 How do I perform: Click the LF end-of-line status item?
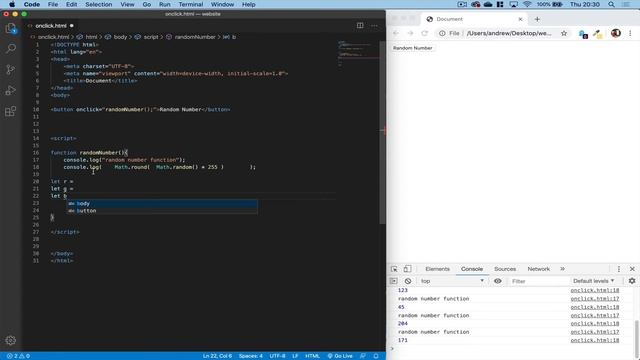[295, 356]
